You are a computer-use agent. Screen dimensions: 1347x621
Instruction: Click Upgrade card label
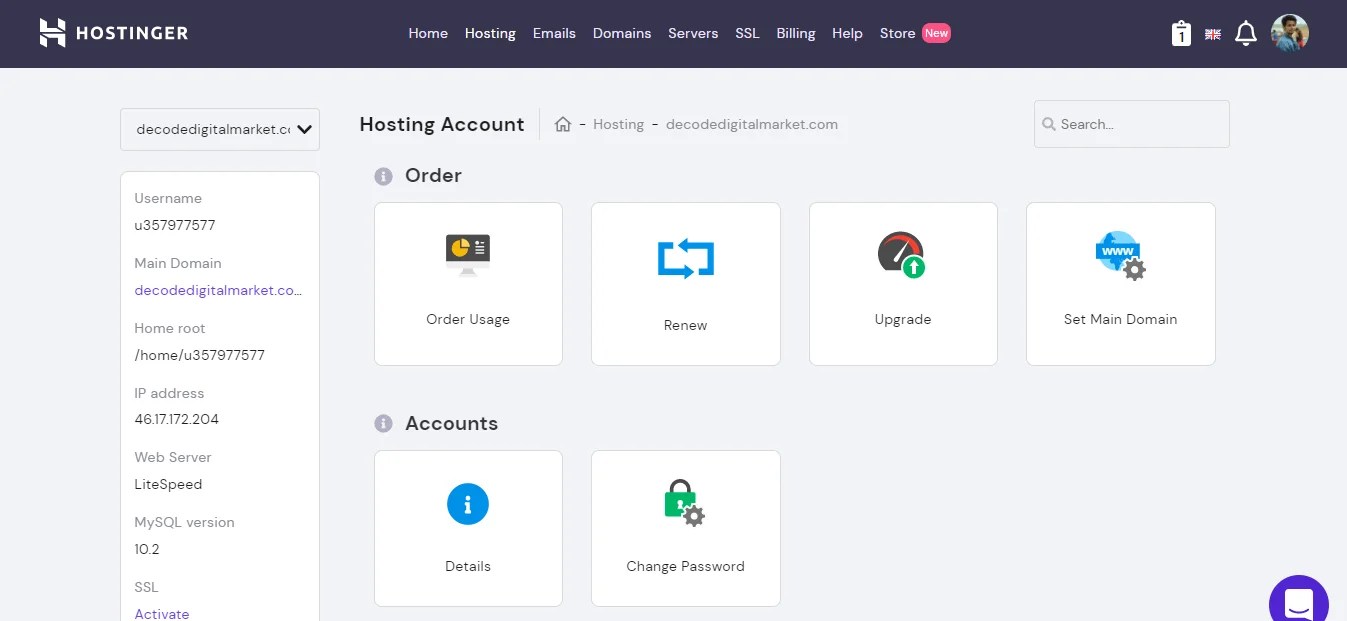(x=903, y=319)
